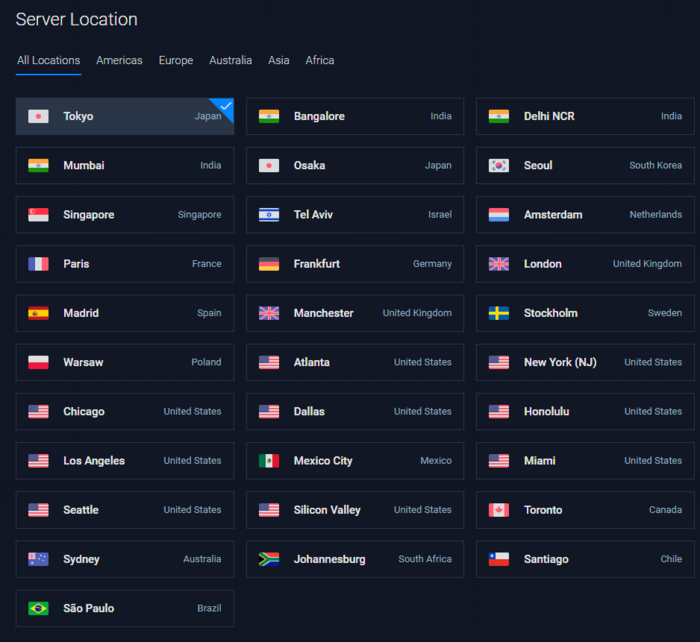Show the Asia region tab
Image resolution: width=700 pixels, height=642 pixels.
278,60
